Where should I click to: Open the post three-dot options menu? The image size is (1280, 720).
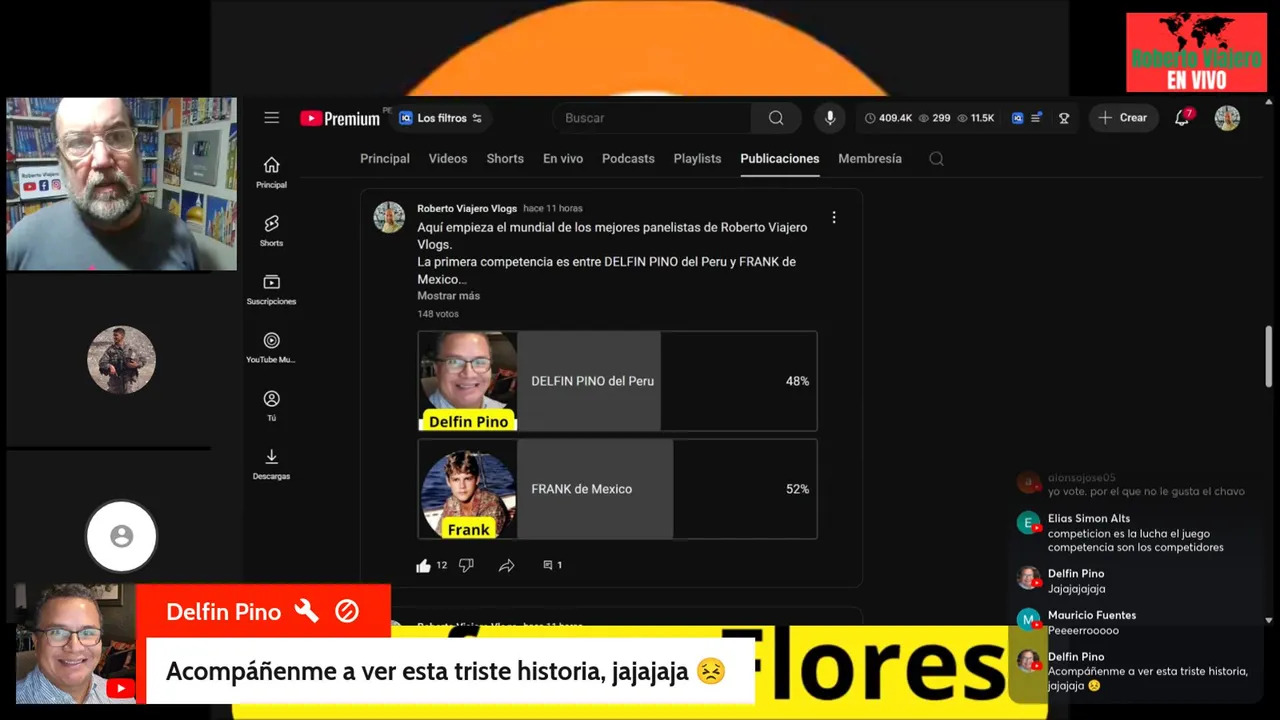834,217
